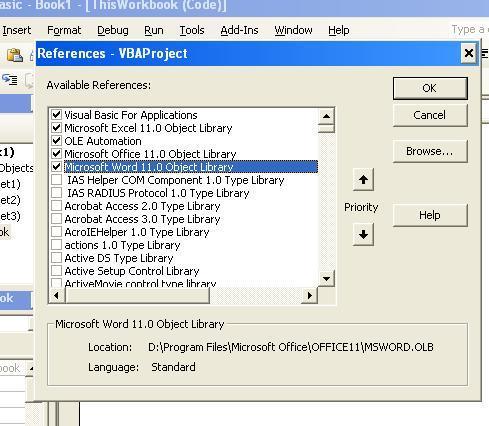
Task: Open the Add-Ins menu
Action: coord(239,30)
